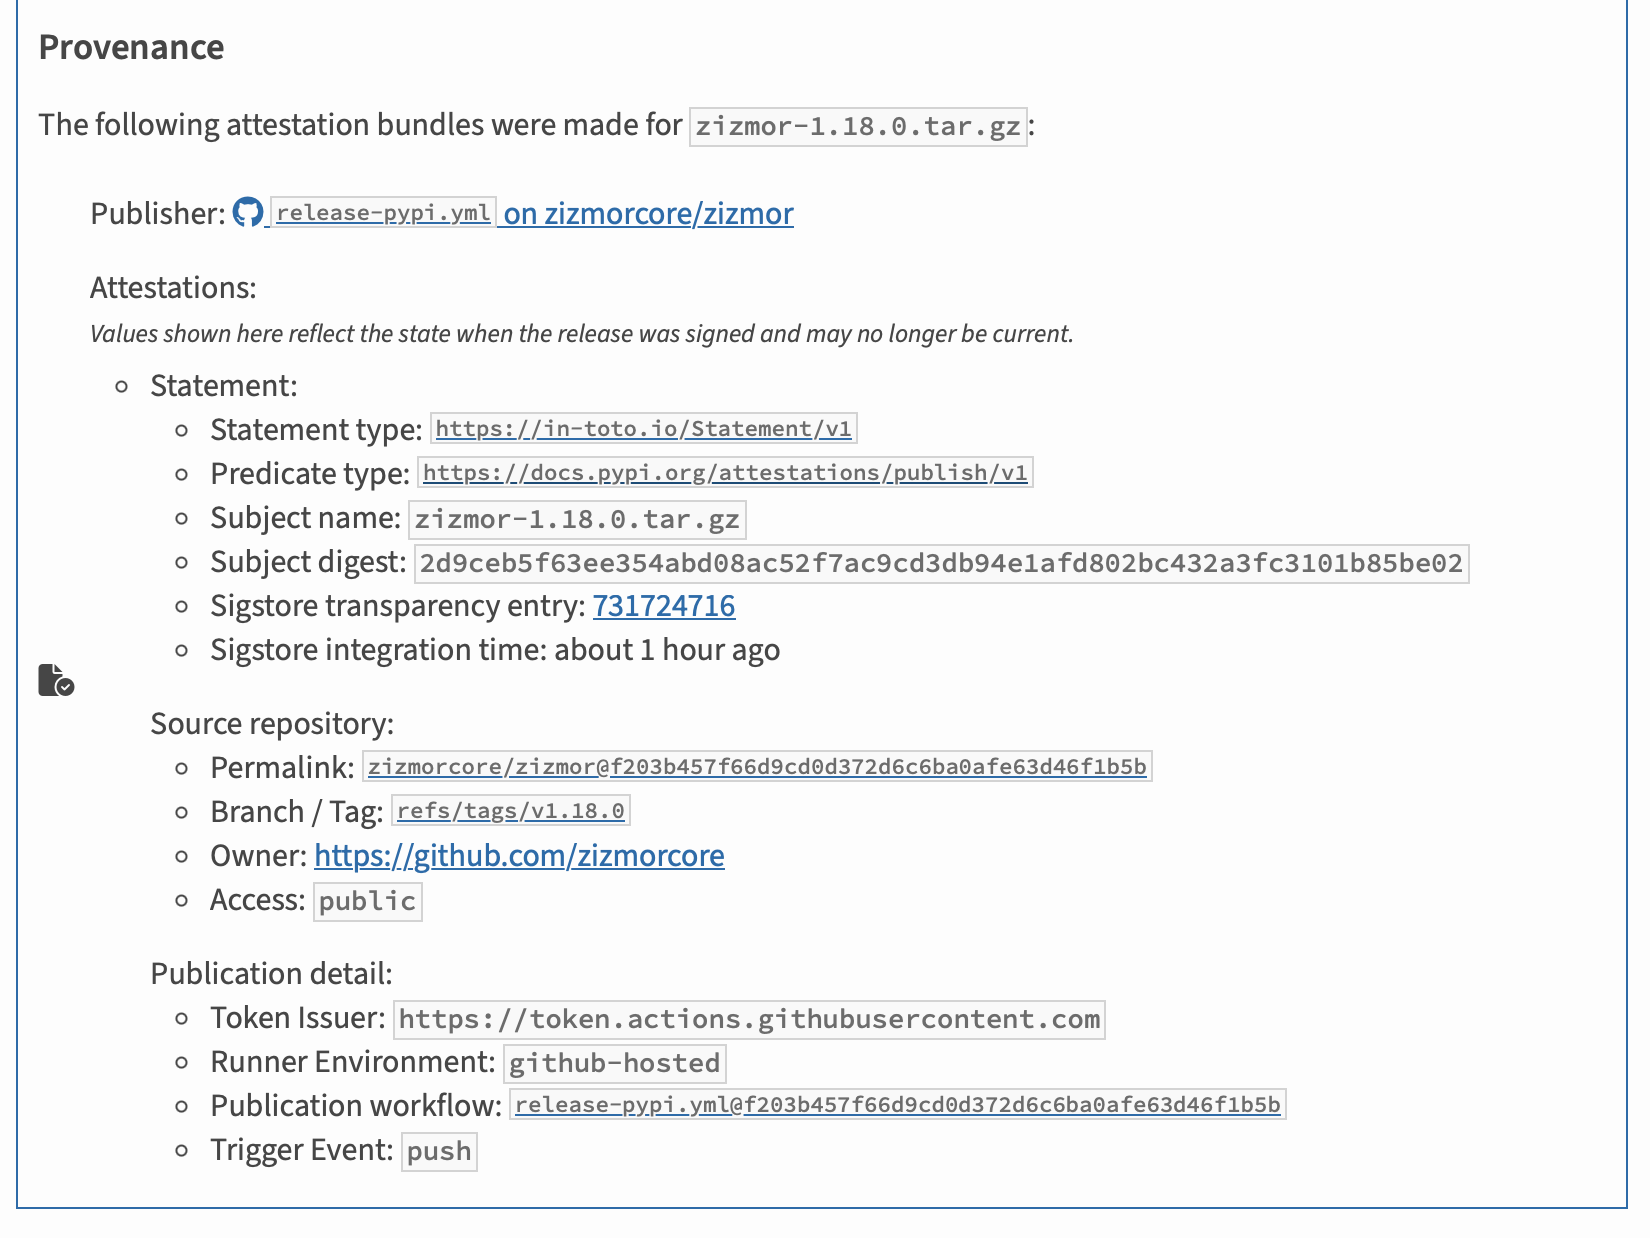
Task: Select the Subject digest hash value
Action: [940, 563]
